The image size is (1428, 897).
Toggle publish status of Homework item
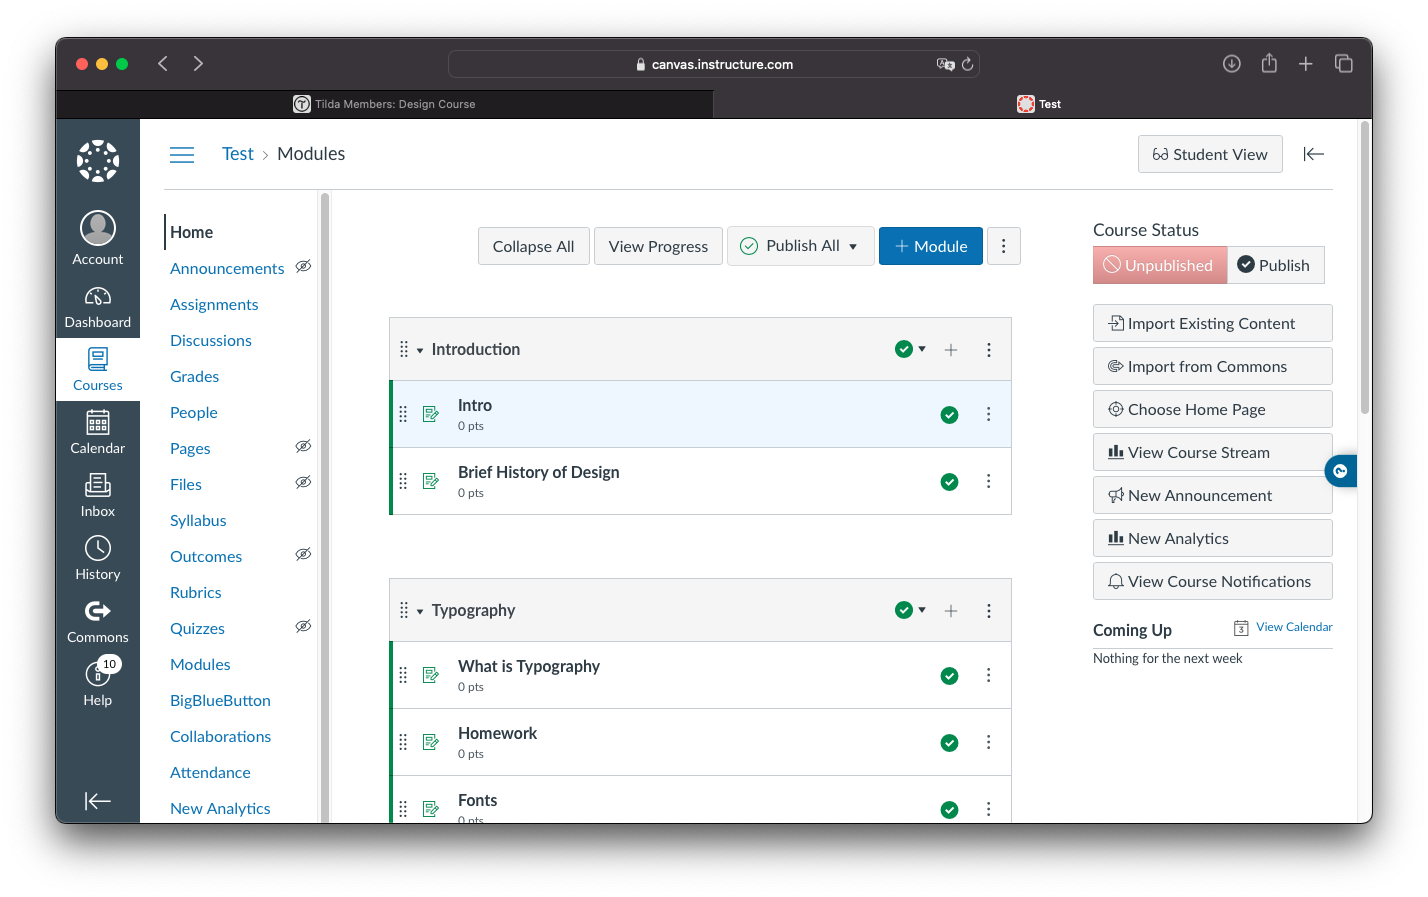click(x=950, y=743)
